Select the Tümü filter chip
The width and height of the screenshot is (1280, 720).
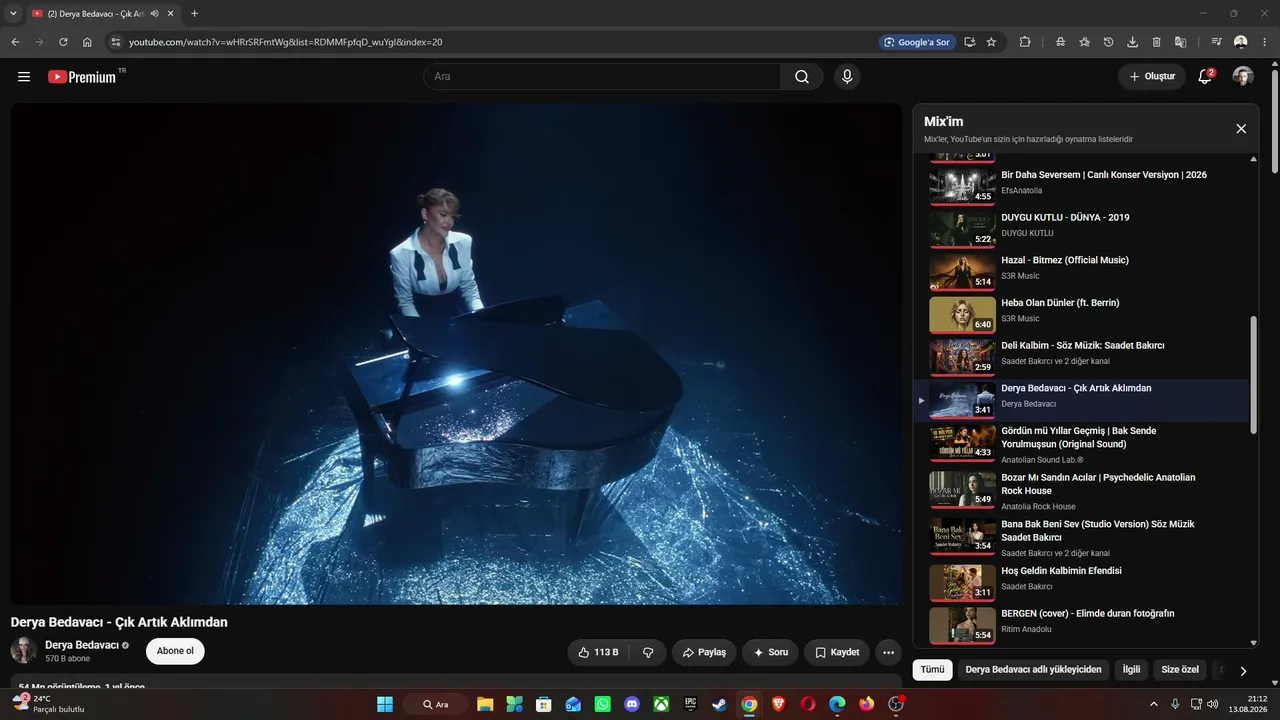pos(933,670)
